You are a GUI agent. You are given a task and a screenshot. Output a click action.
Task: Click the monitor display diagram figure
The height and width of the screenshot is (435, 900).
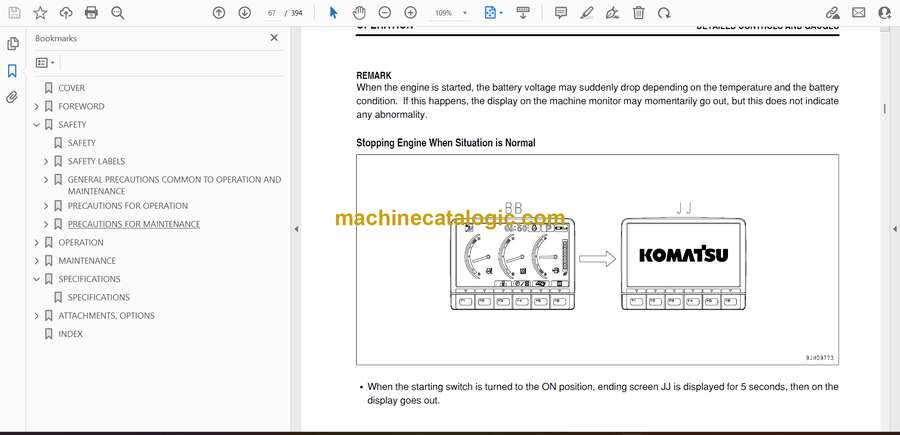pyautogui.click(x=597, y=259)
